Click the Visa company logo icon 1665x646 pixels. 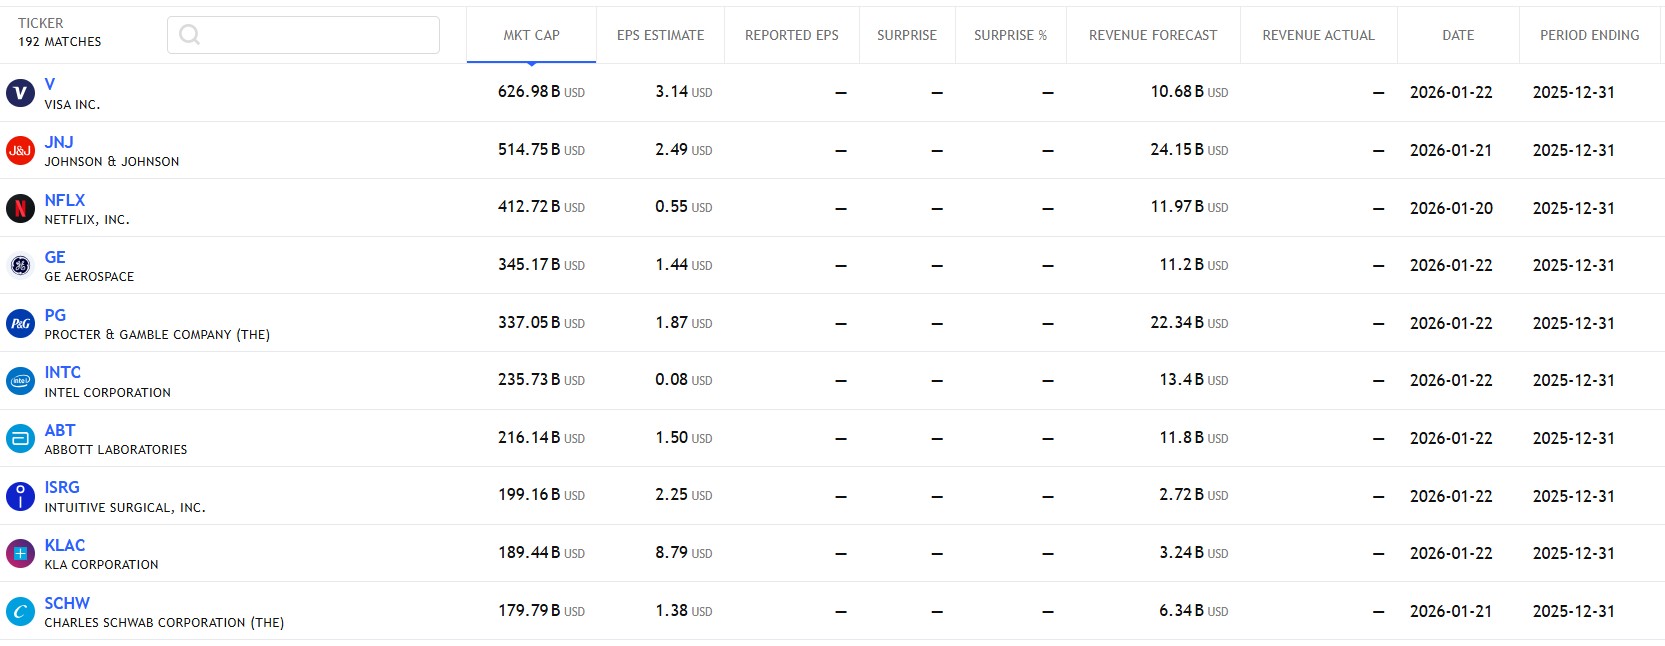pyautogui.click(x=20, y=93)
